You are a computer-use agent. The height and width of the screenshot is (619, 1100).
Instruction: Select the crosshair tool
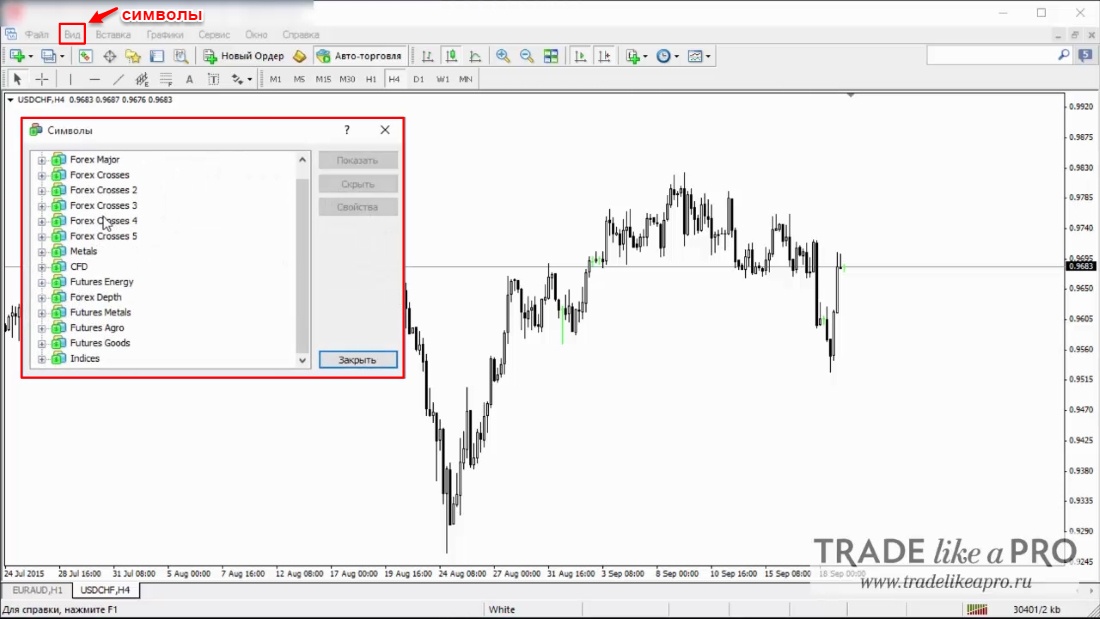click(41, 79)
